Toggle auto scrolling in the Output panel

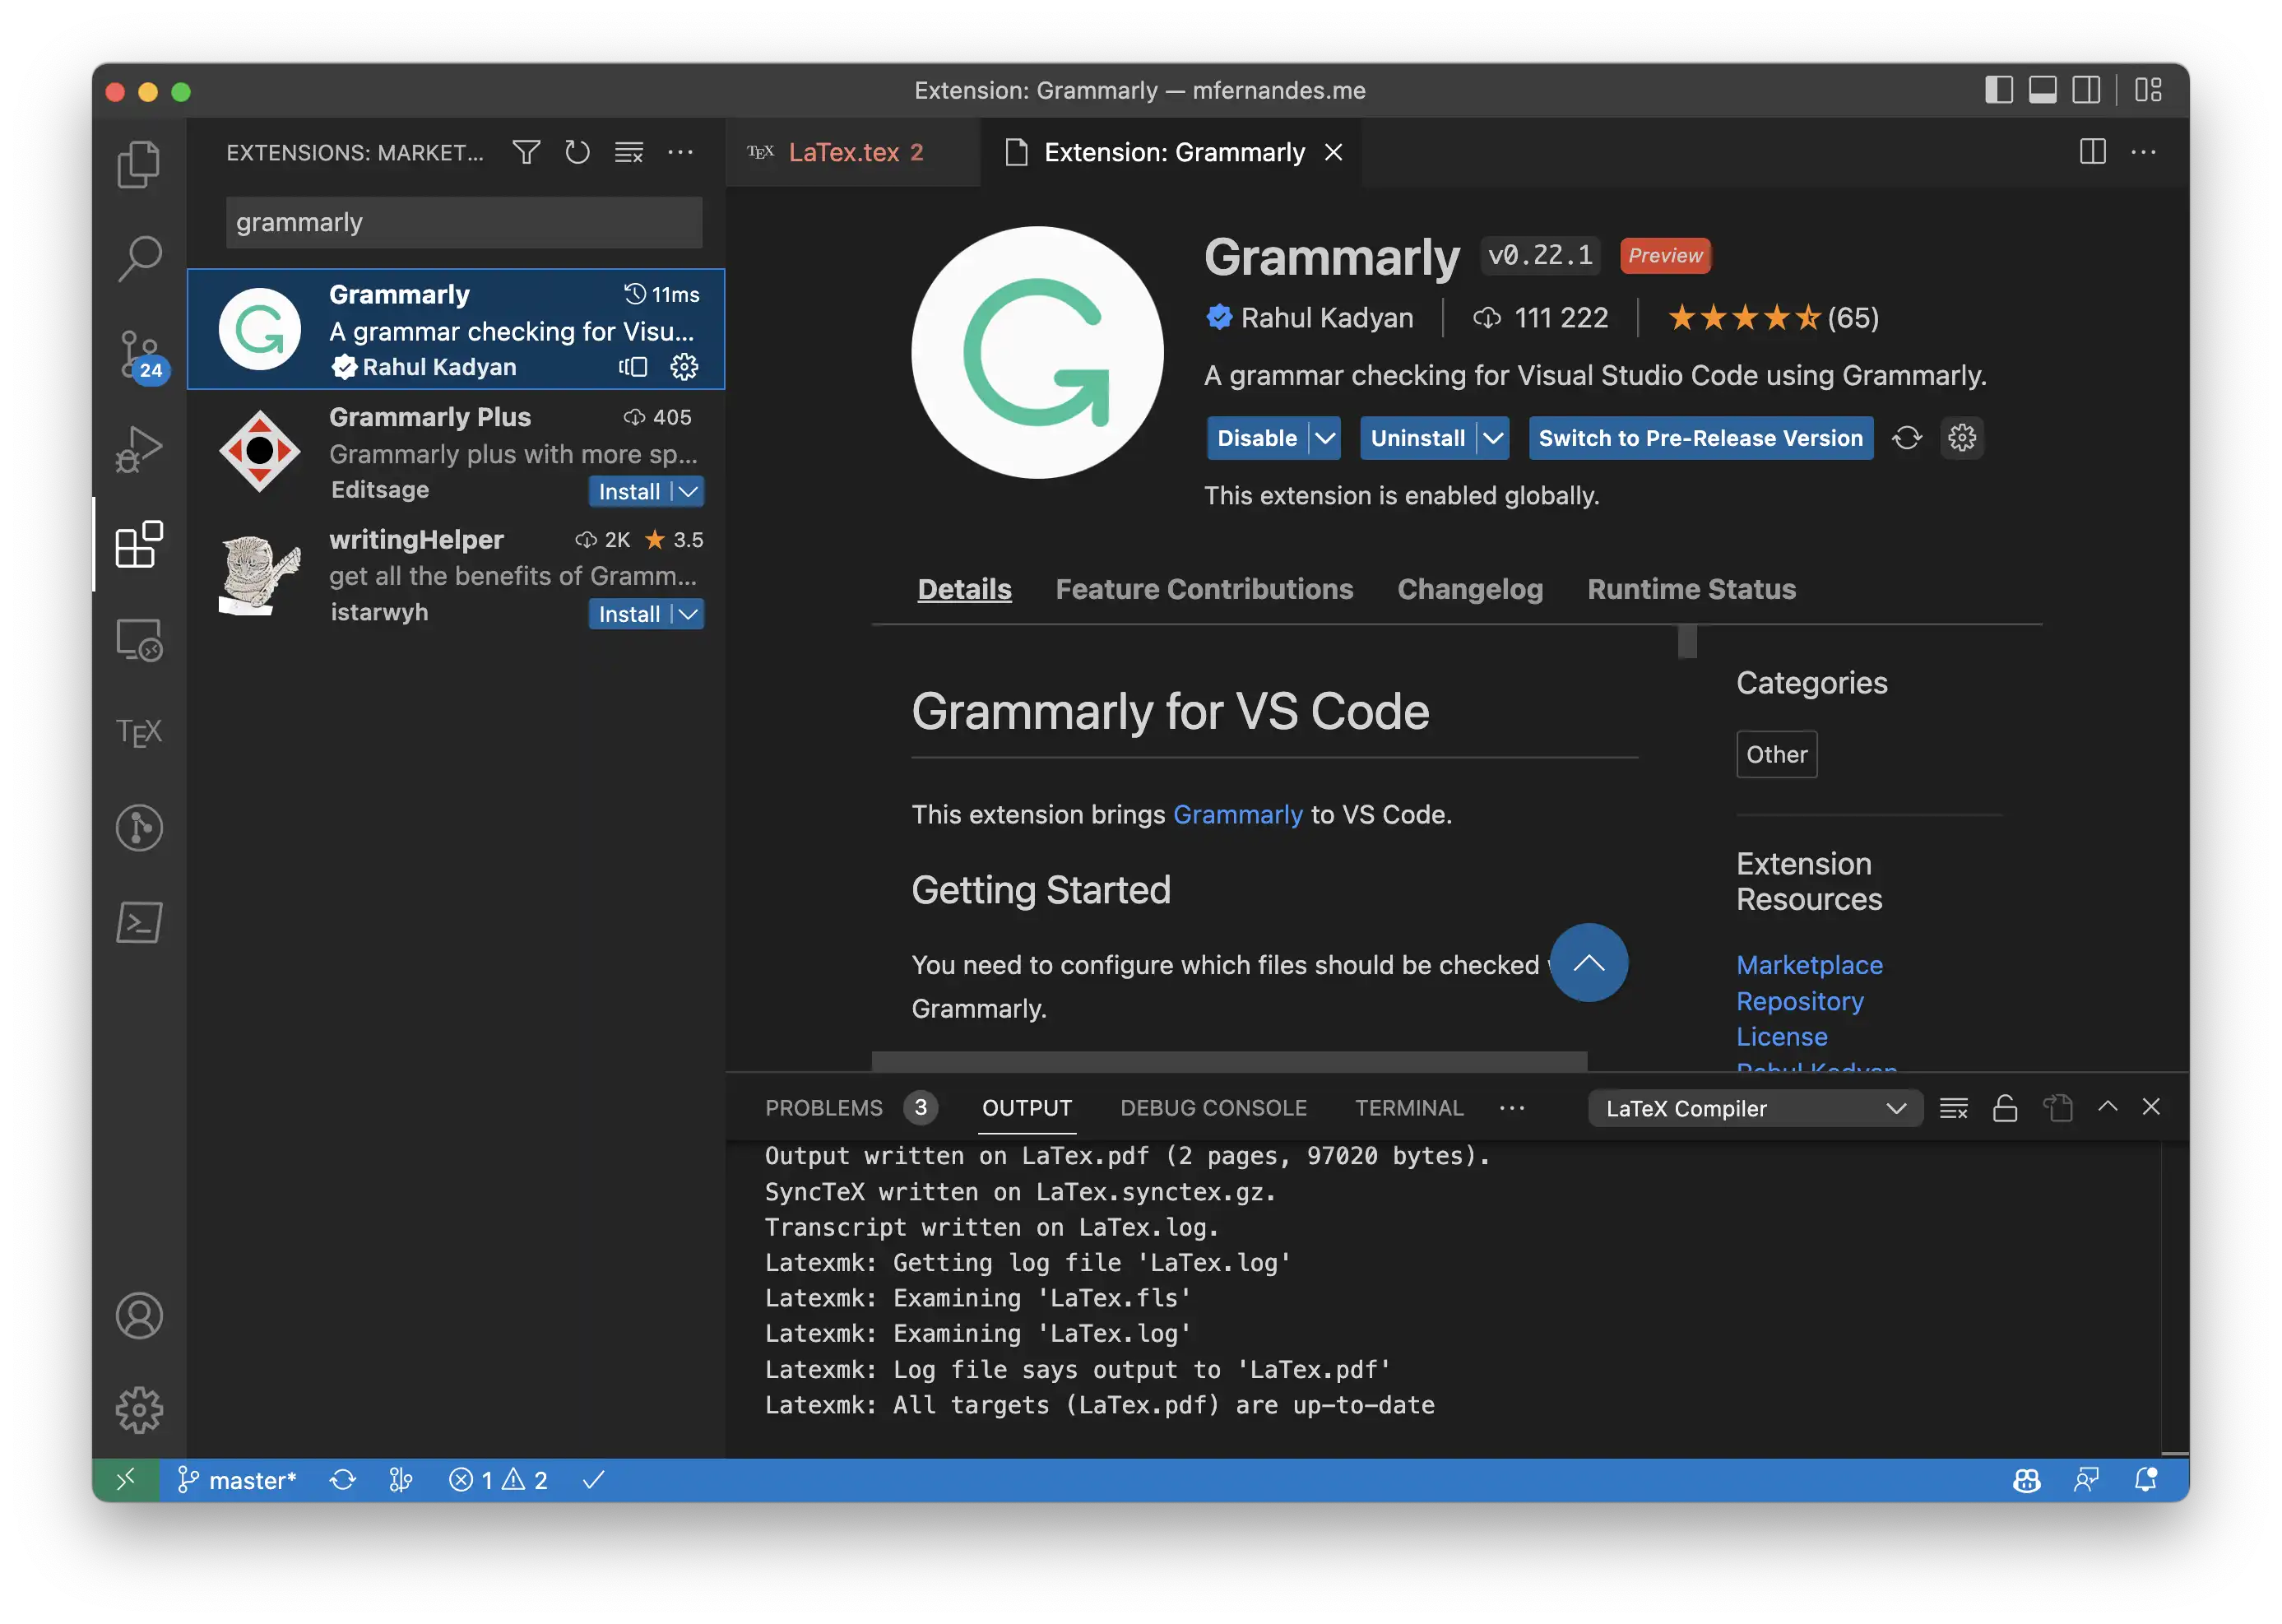click(x=2004, y=1108)
